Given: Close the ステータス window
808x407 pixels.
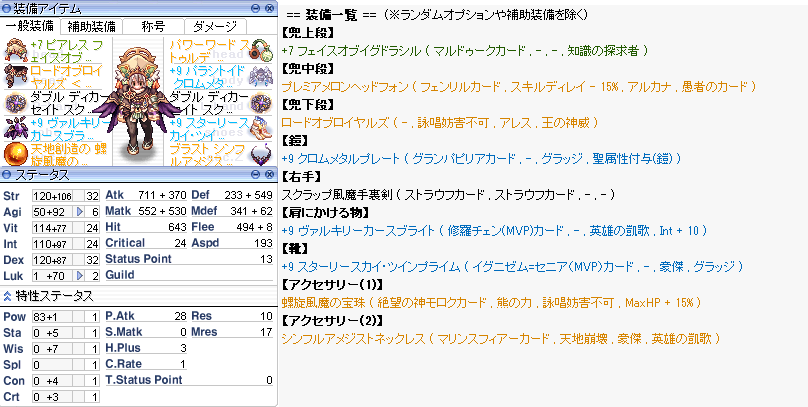Looking at the screenshot, I should pyautogui.click(x=268, y=175).
